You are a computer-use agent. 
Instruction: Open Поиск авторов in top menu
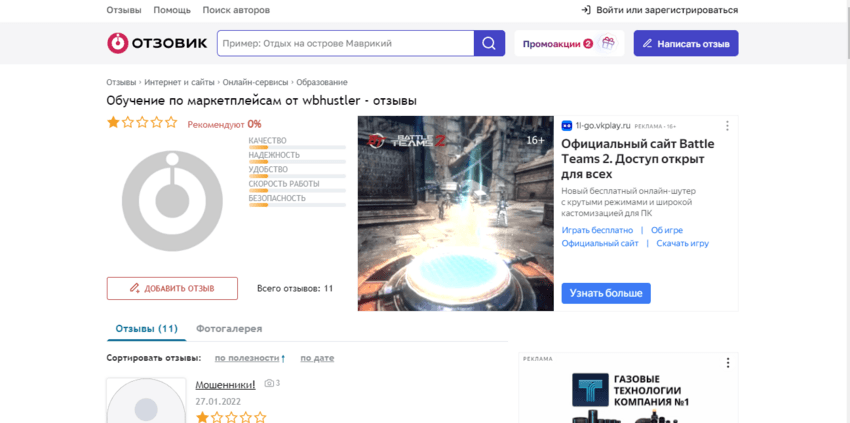pyautogui.click(x=236, y=10)
